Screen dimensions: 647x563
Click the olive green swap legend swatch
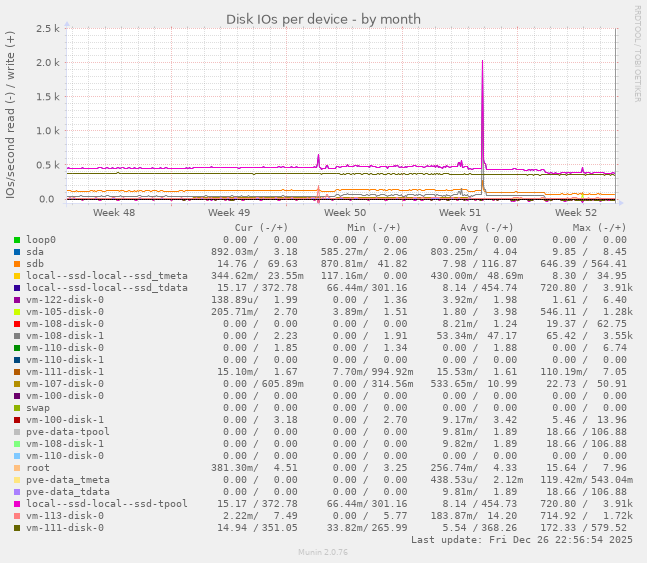click(17, 408)
